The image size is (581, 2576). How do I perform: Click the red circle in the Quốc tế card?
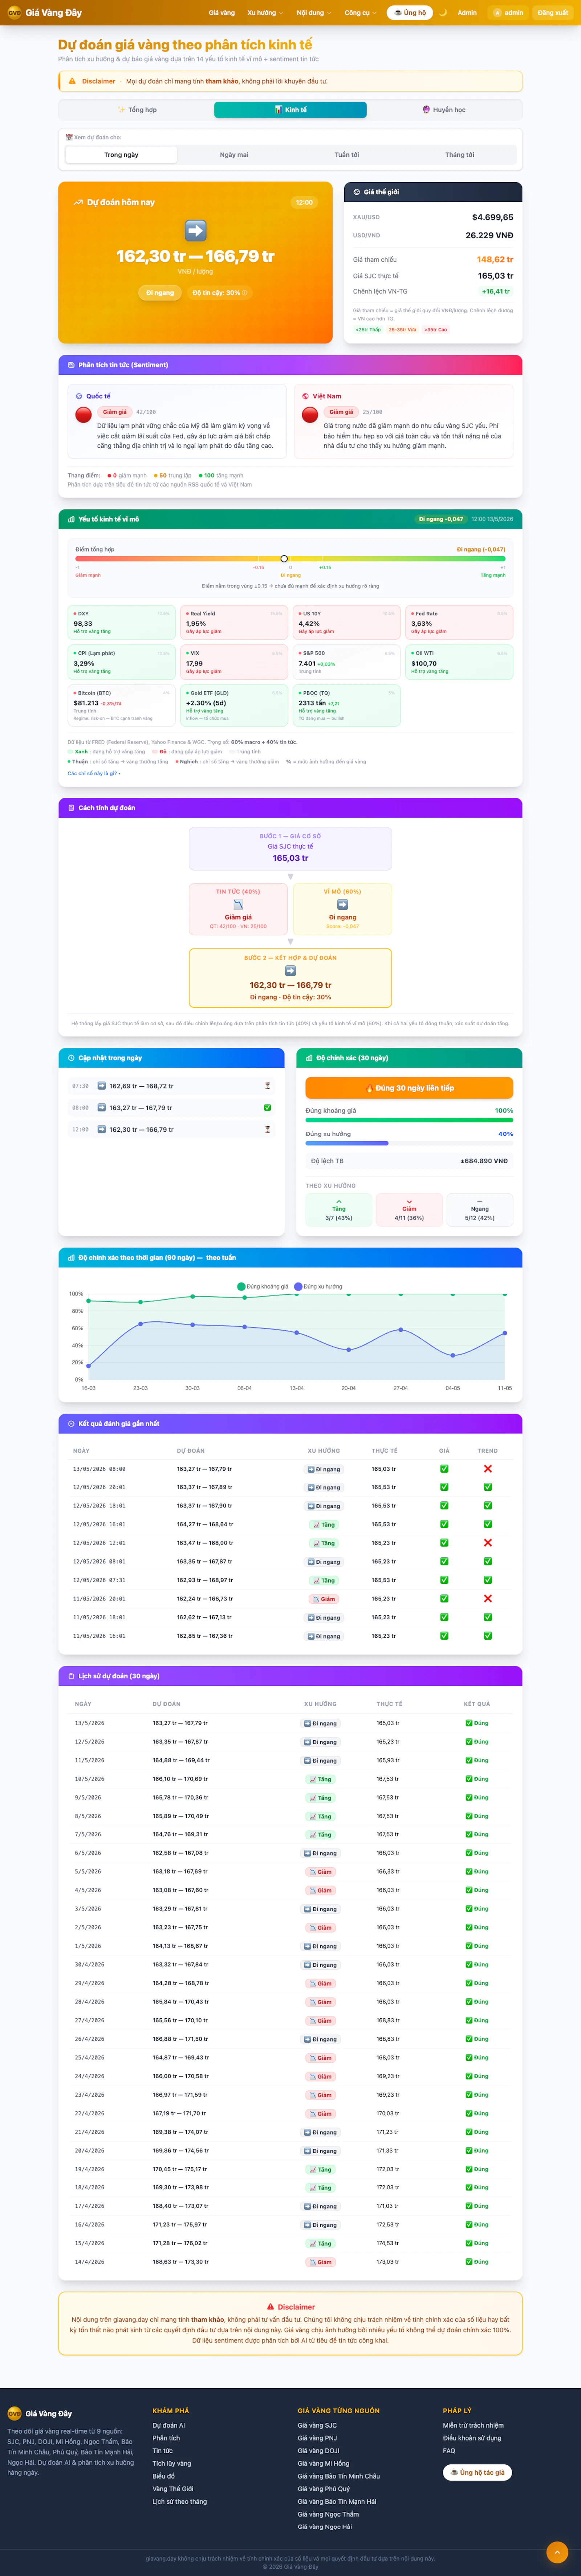coord(84,415)
